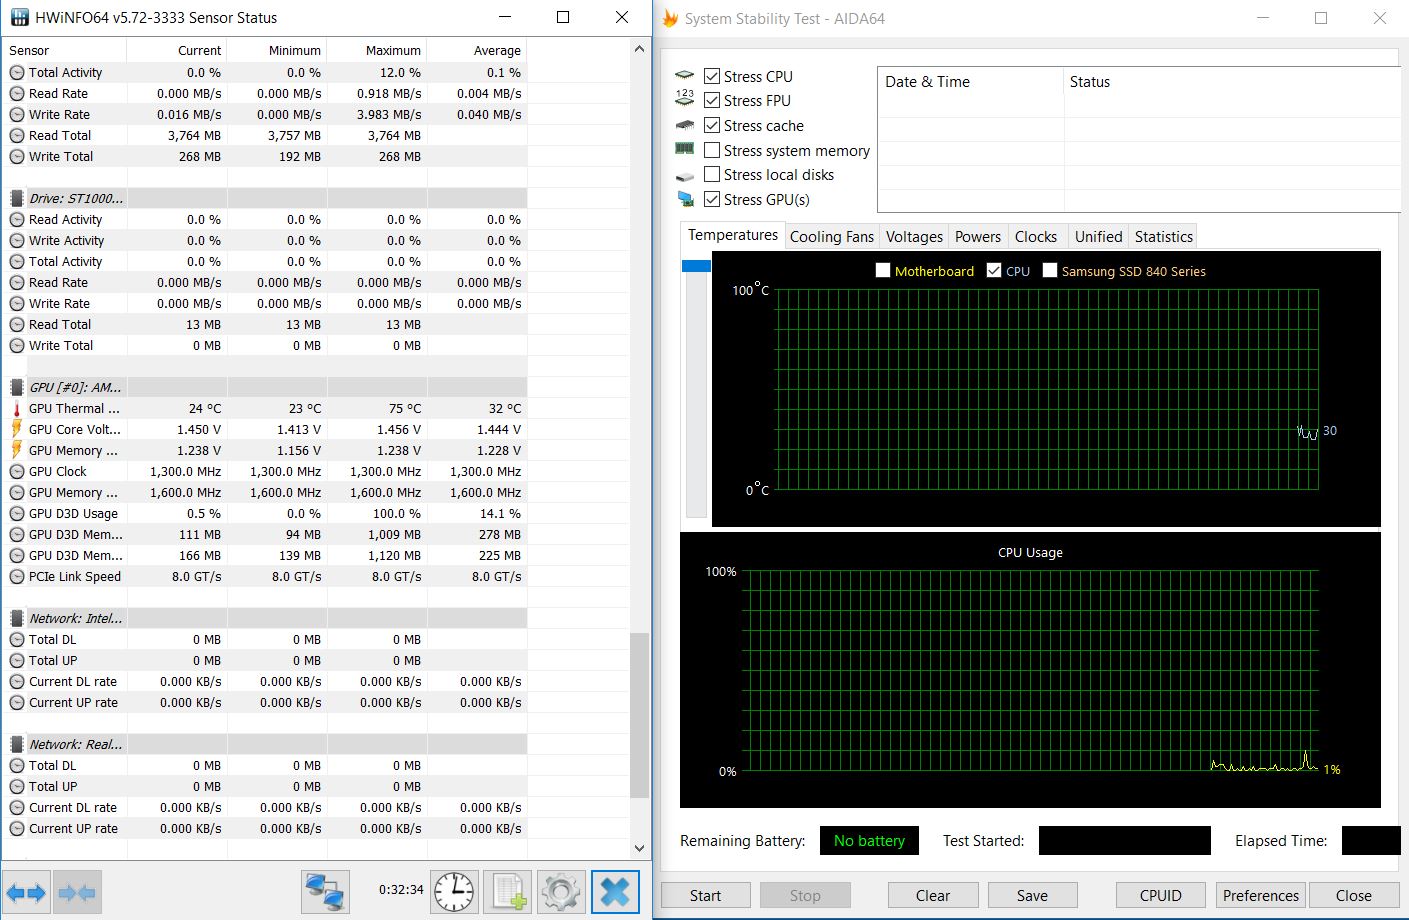This screenshot has height=920, width=1409.
Task: Enable Samsung SSD 840 Series graph checkbox
Action: tap(1050, 271)
